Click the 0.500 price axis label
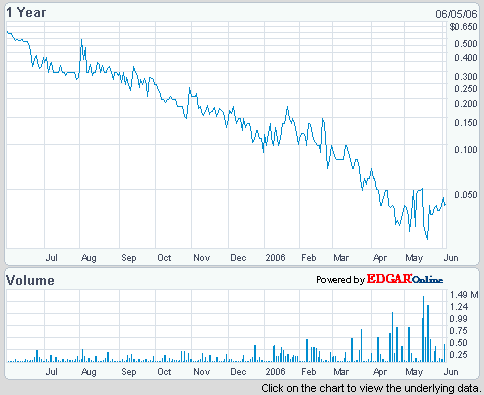 [x=466, y=44]
